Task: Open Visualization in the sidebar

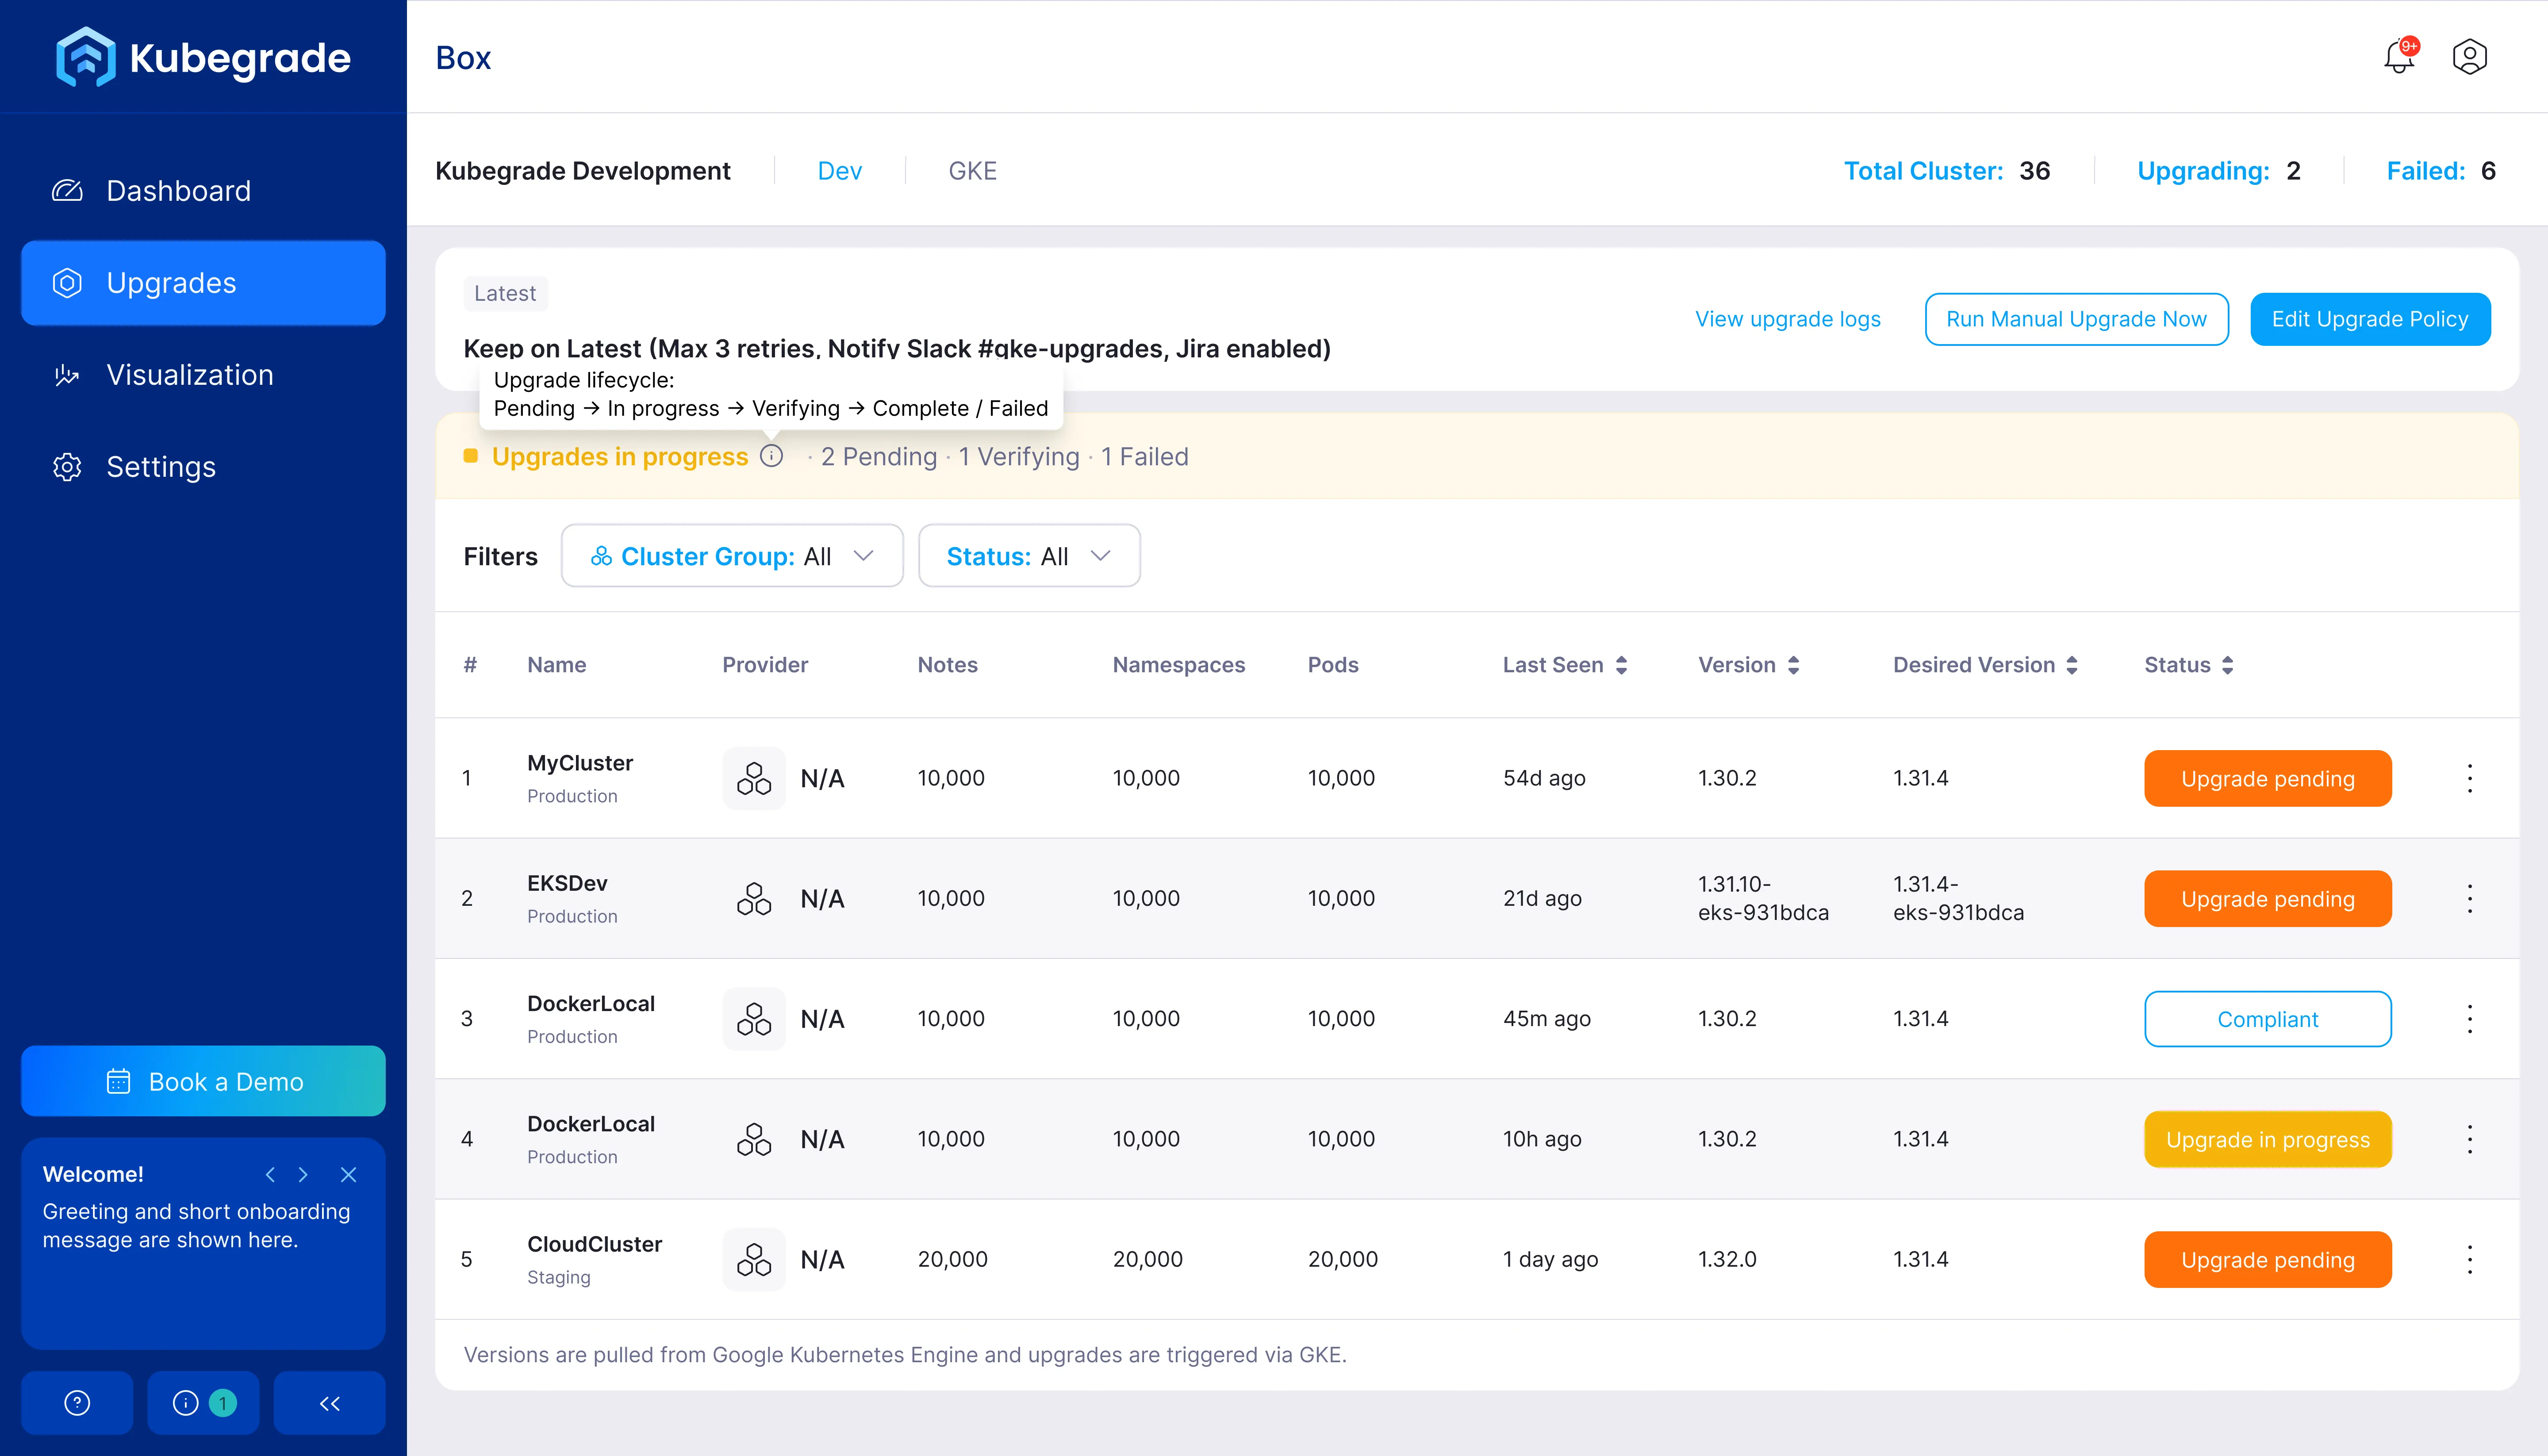Action: click(x=203, y=375)
